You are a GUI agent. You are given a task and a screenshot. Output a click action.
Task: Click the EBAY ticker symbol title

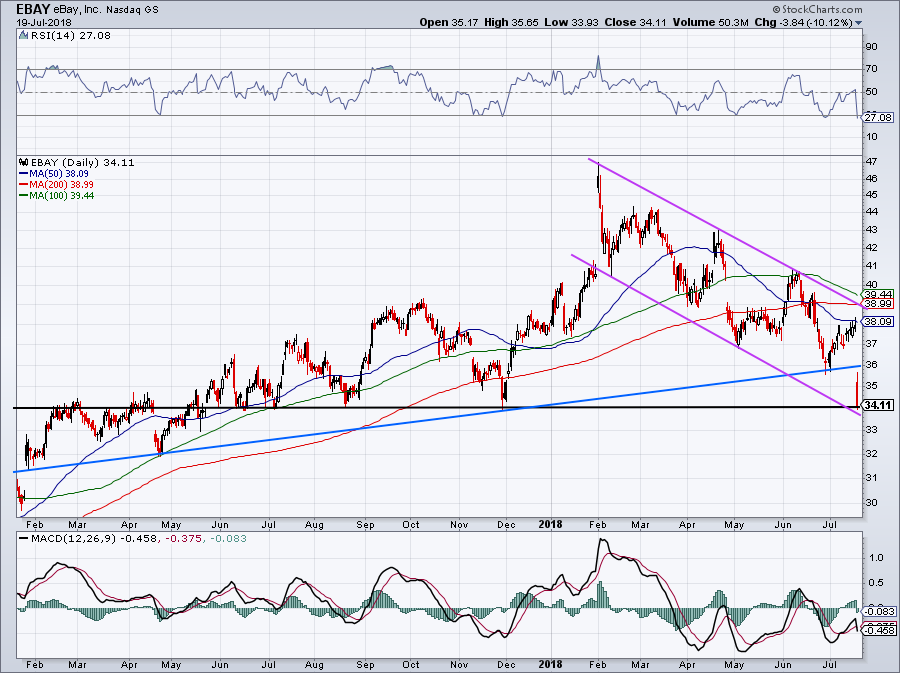33,9
